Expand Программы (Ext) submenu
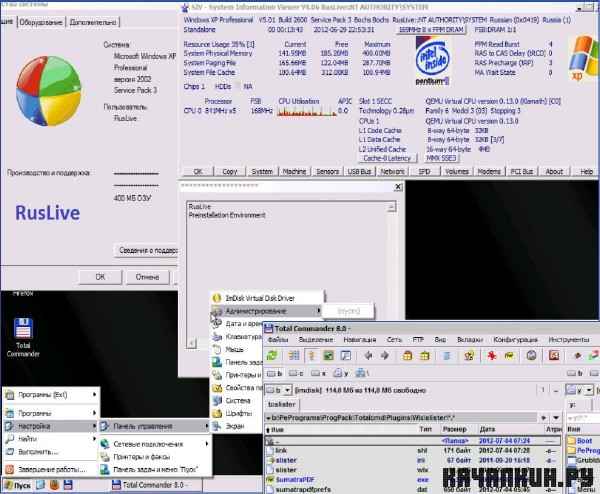This screenshot has height=494, width=600. click(51, 395)
